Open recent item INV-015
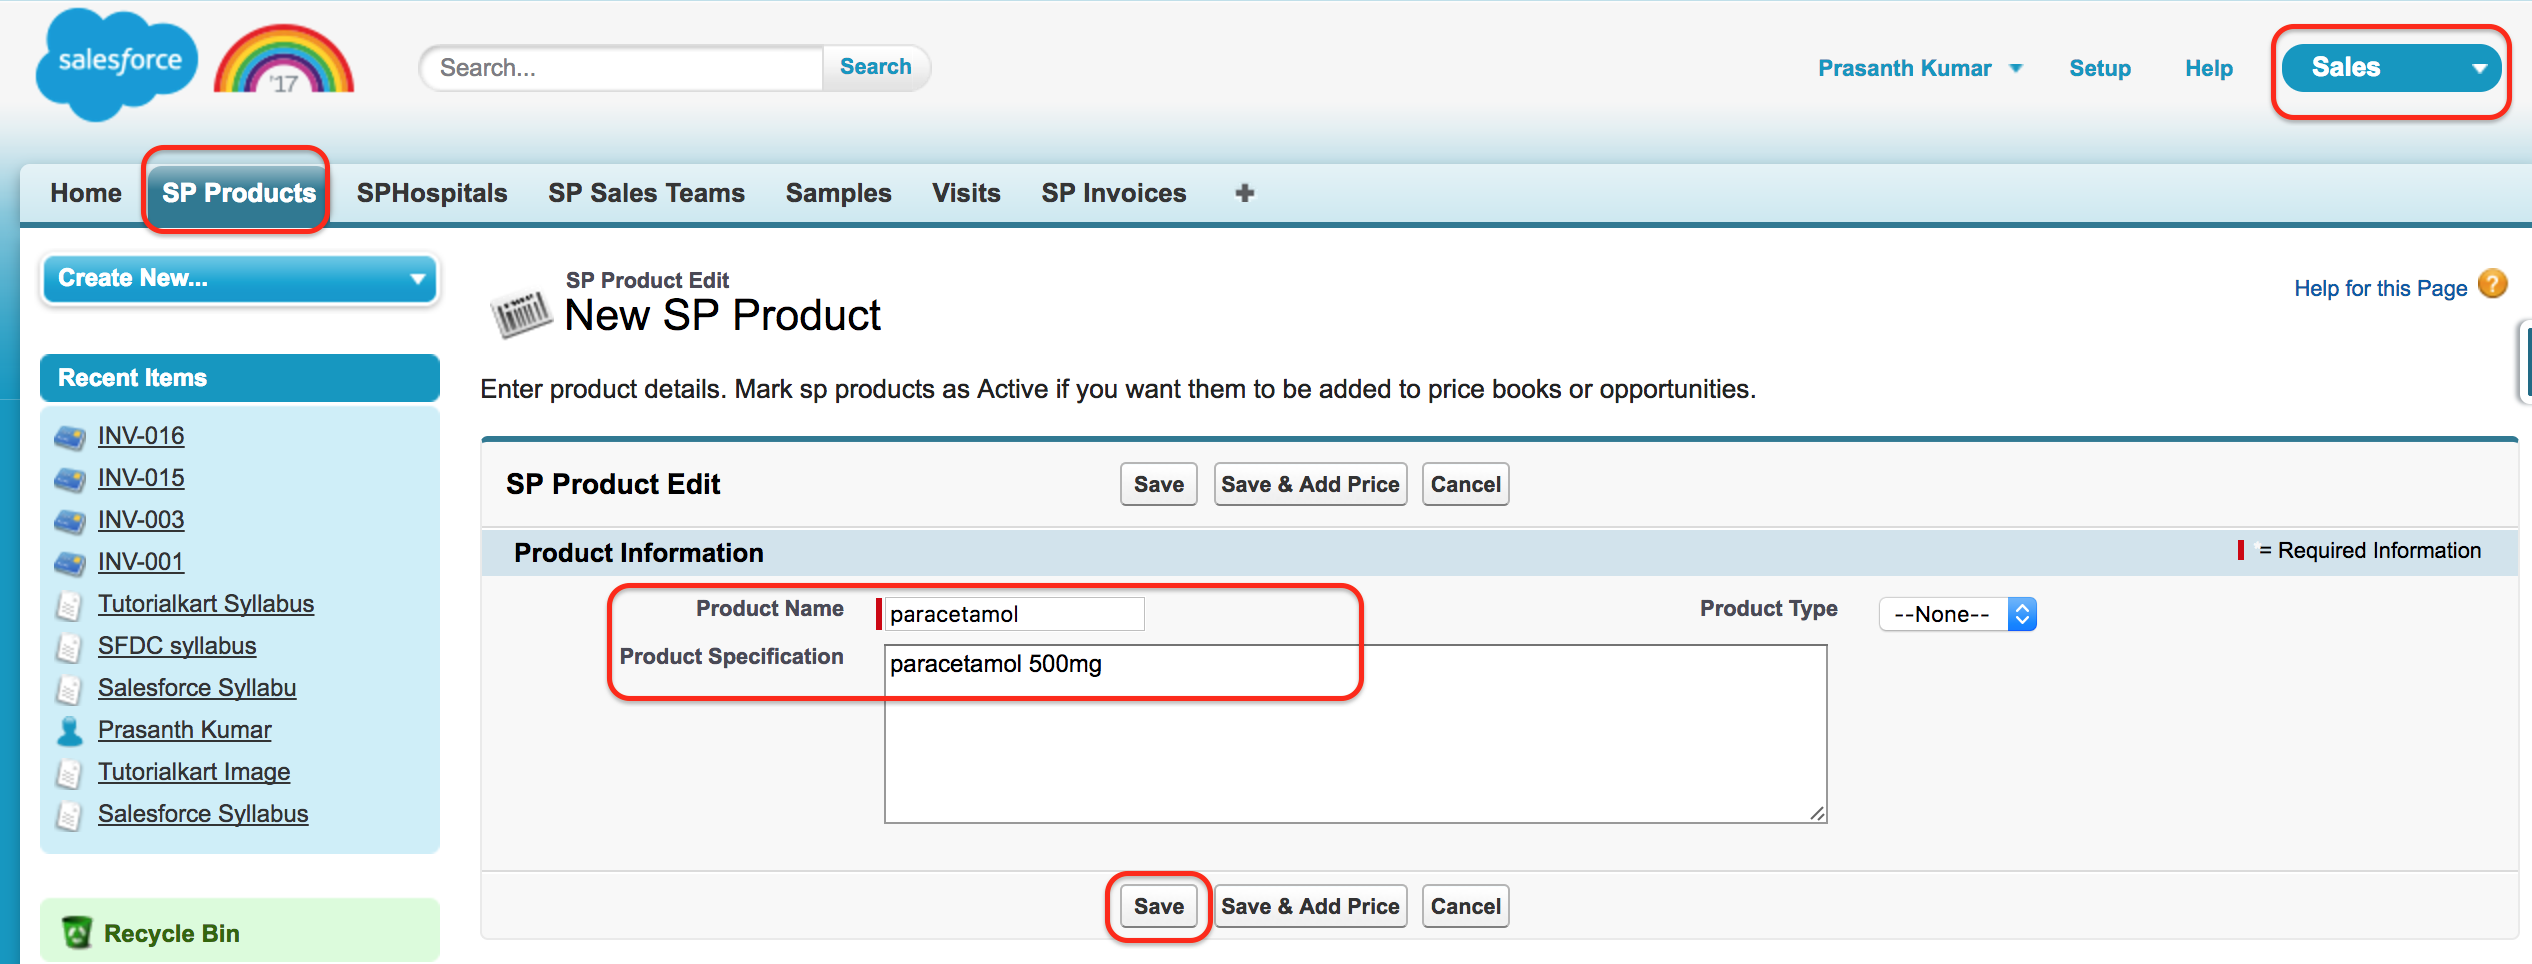 pyautogui.click(x=141, y=478)
